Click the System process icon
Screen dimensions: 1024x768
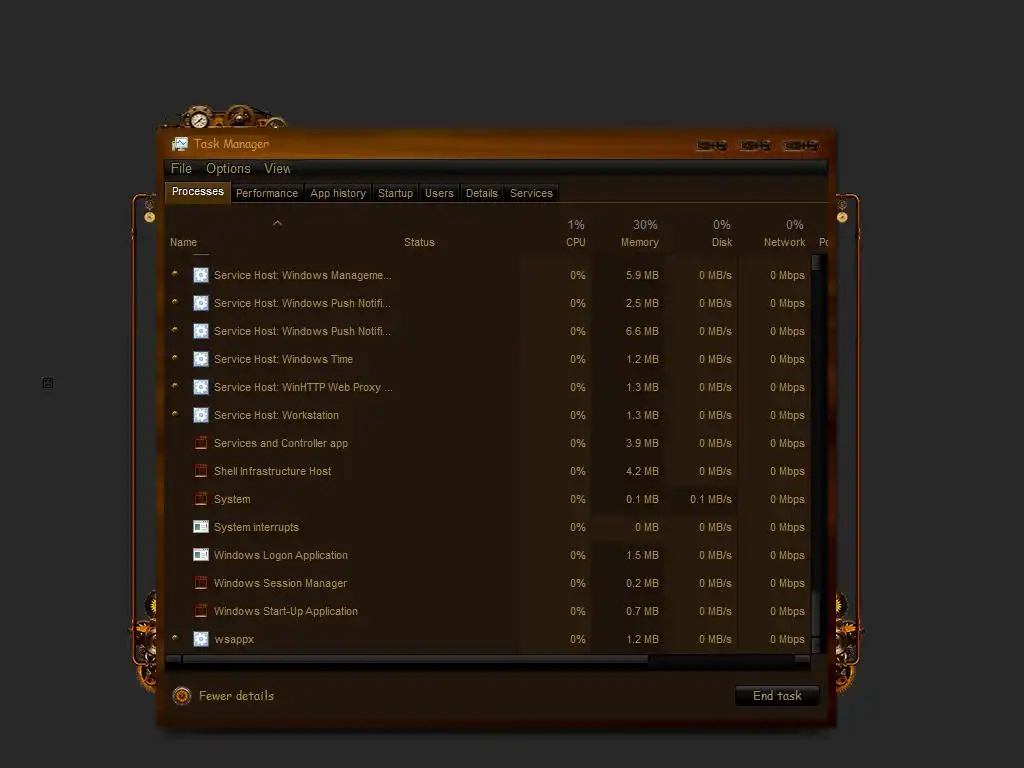tap(200, 499)
